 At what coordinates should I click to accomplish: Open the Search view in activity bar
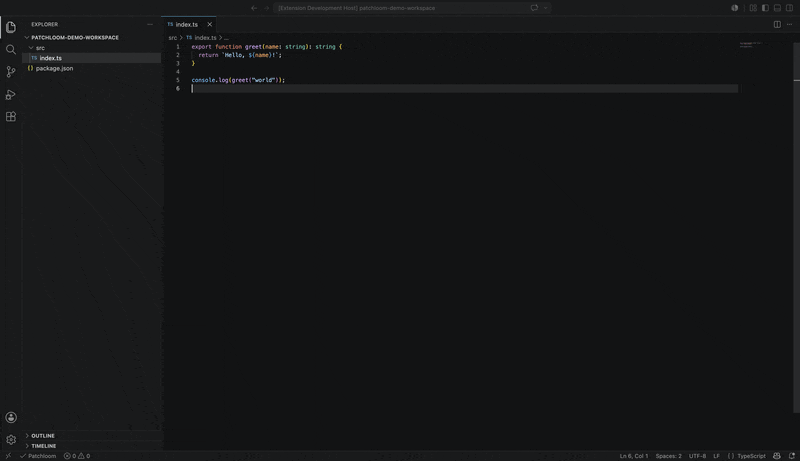11,49
